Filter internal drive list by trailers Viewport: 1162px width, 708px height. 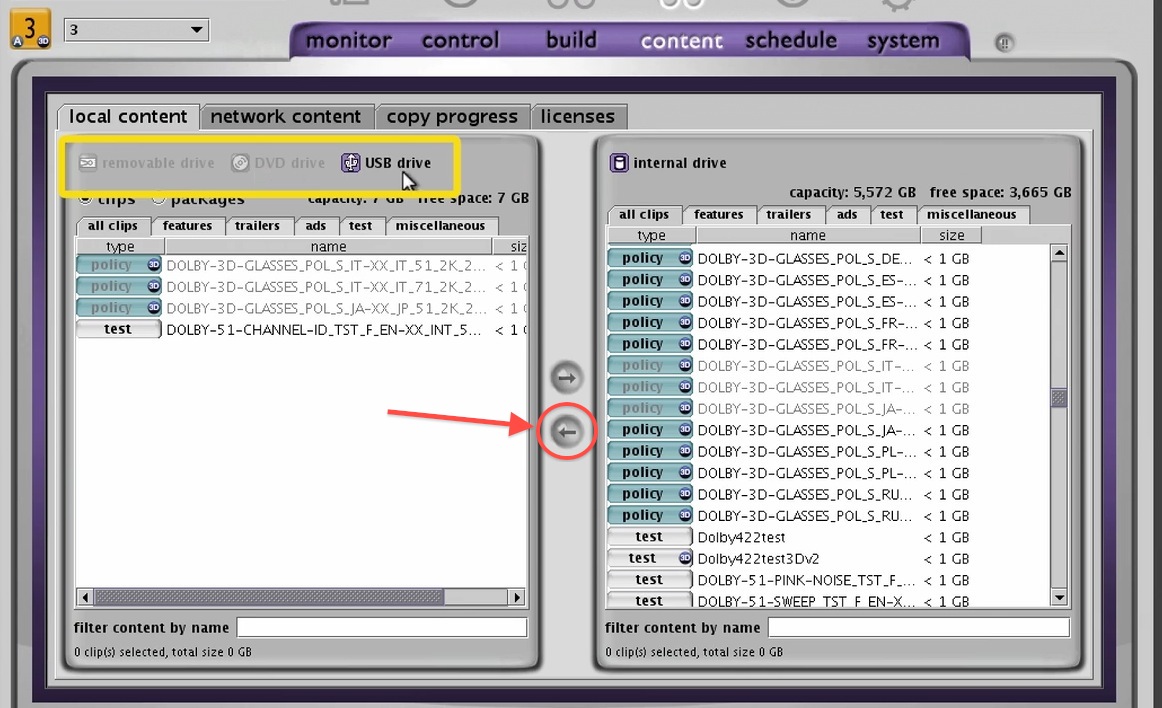788,214
